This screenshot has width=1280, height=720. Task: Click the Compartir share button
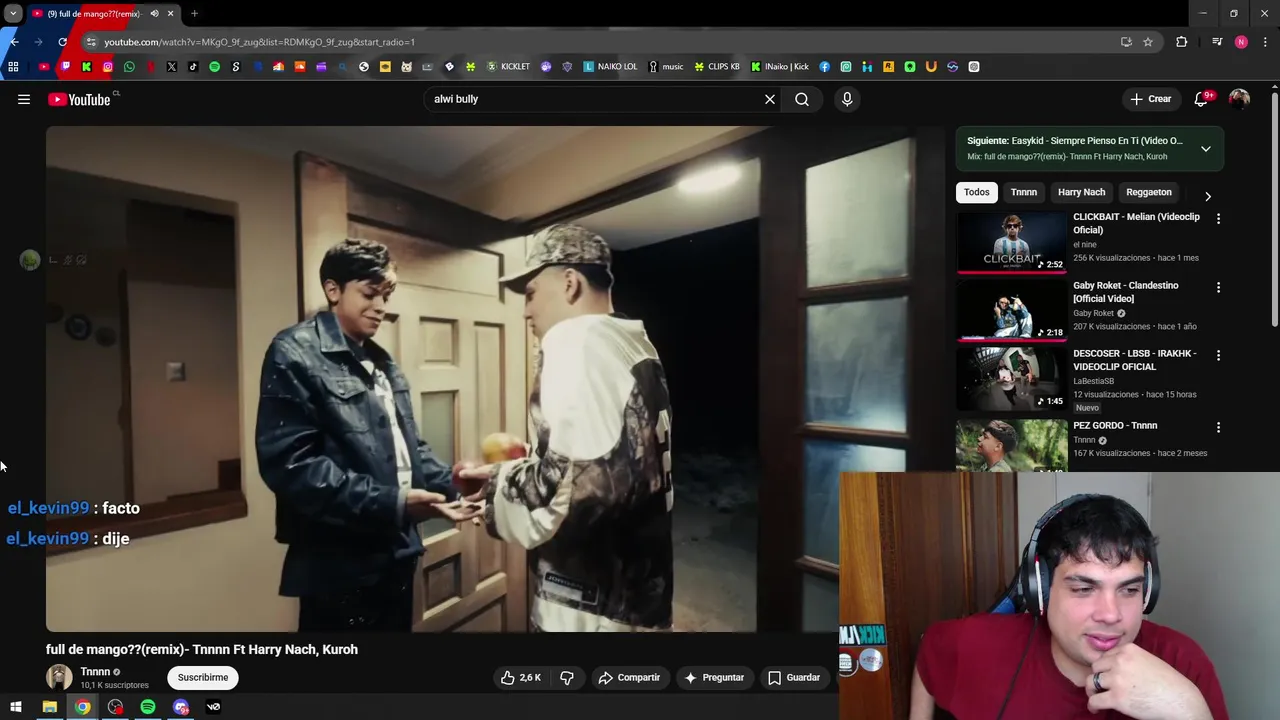[629, 677]
